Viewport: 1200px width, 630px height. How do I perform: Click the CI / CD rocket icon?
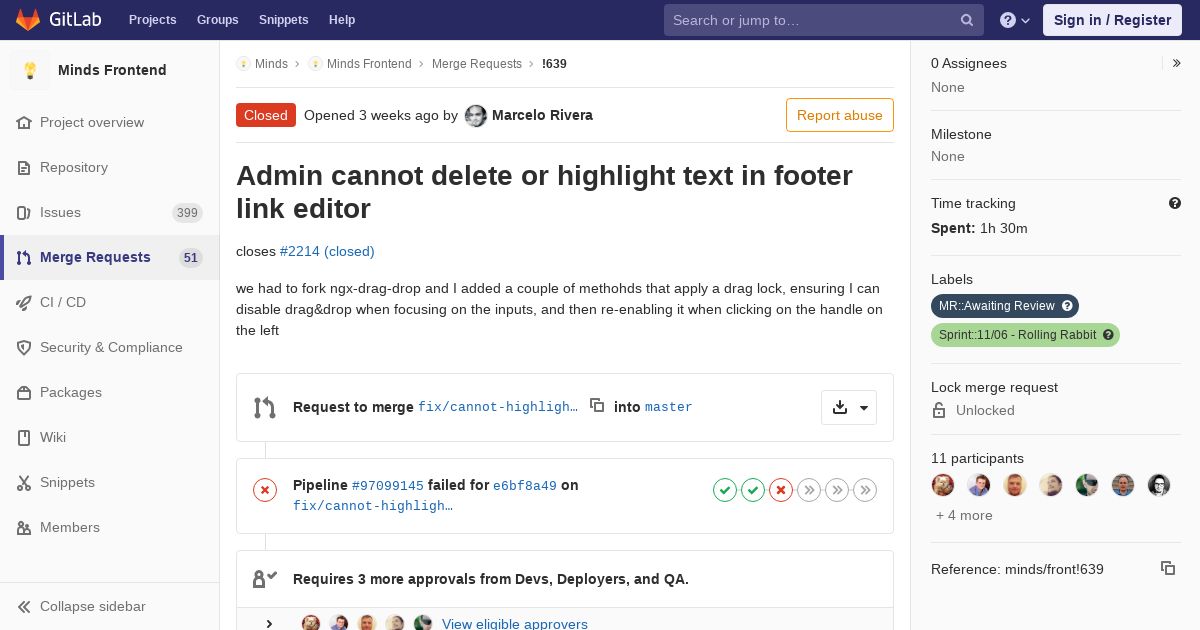[x=24, y=302]
